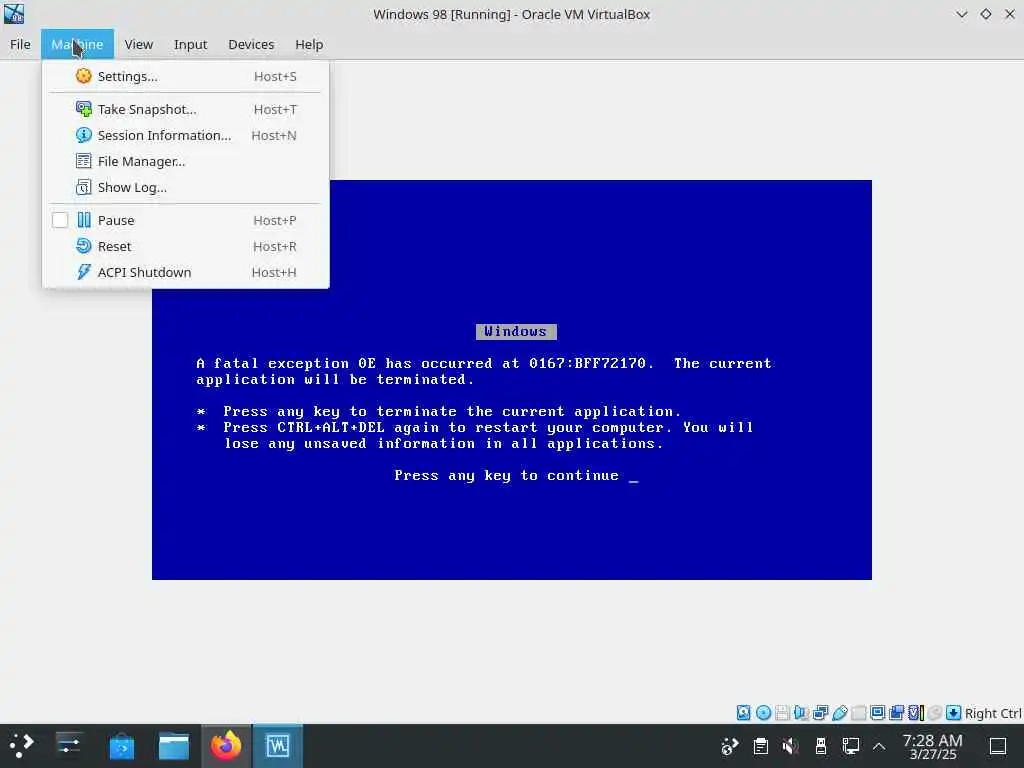Click the network adapters status icon
Image resolution: width=1024 pixels, height=768 pixels.
[x=820, y=712]
